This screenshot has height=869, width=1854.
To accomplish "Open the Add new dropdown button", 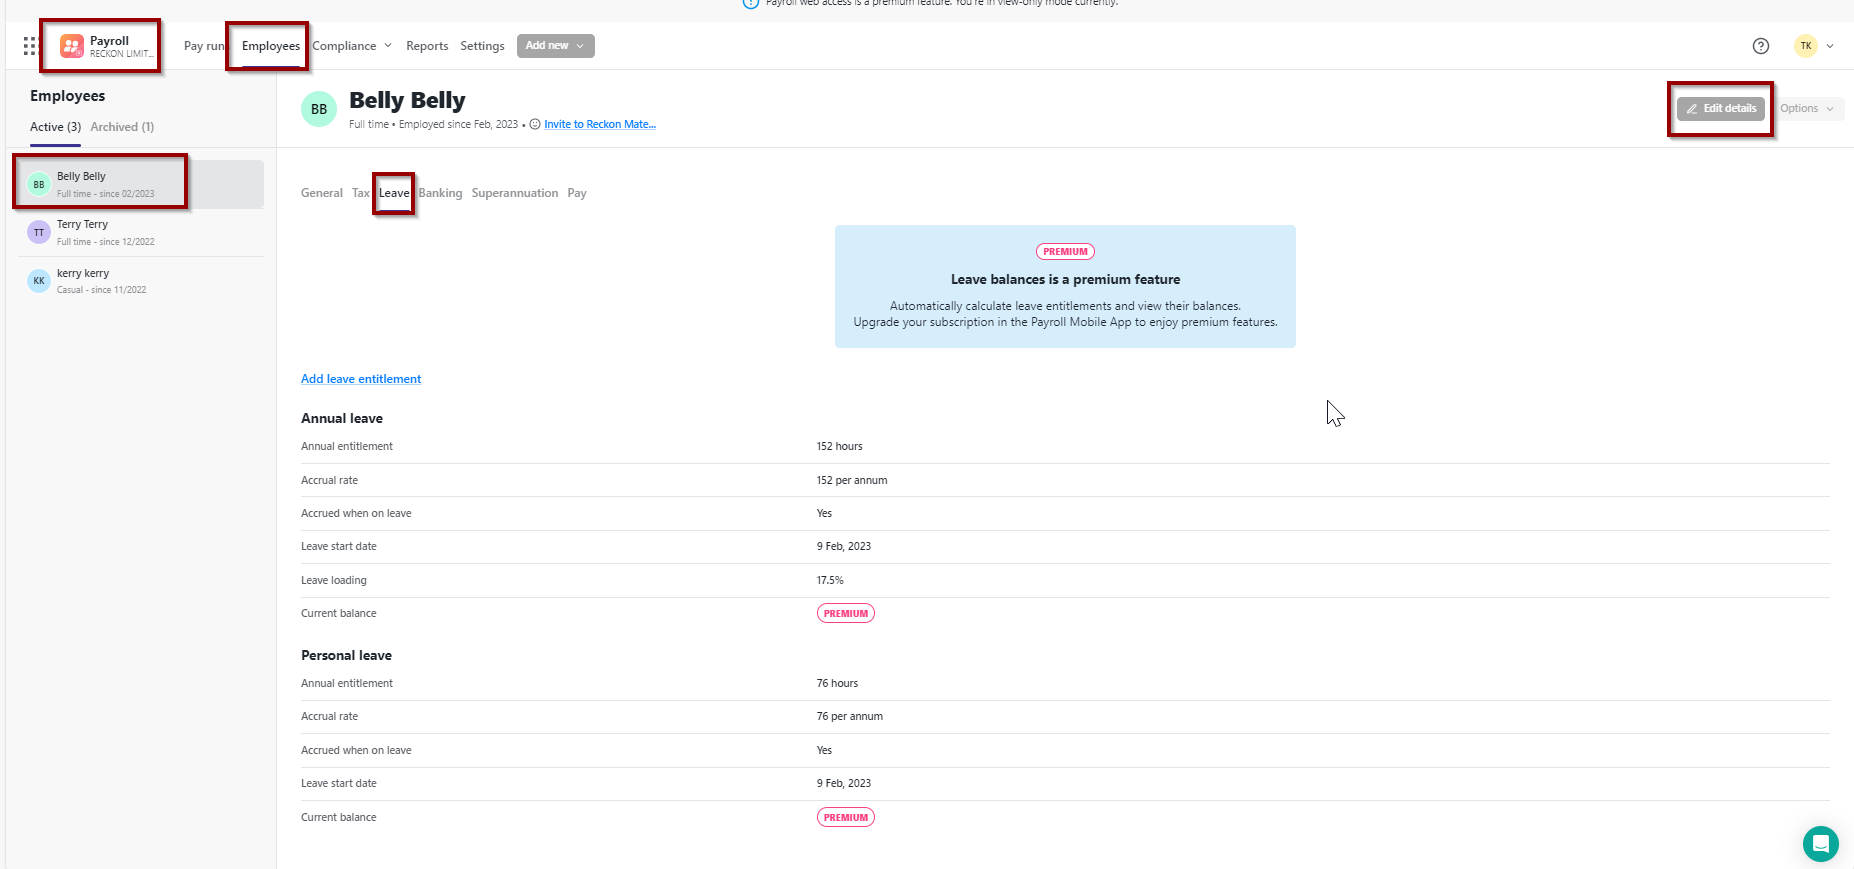I will click(x=556, y=46).
